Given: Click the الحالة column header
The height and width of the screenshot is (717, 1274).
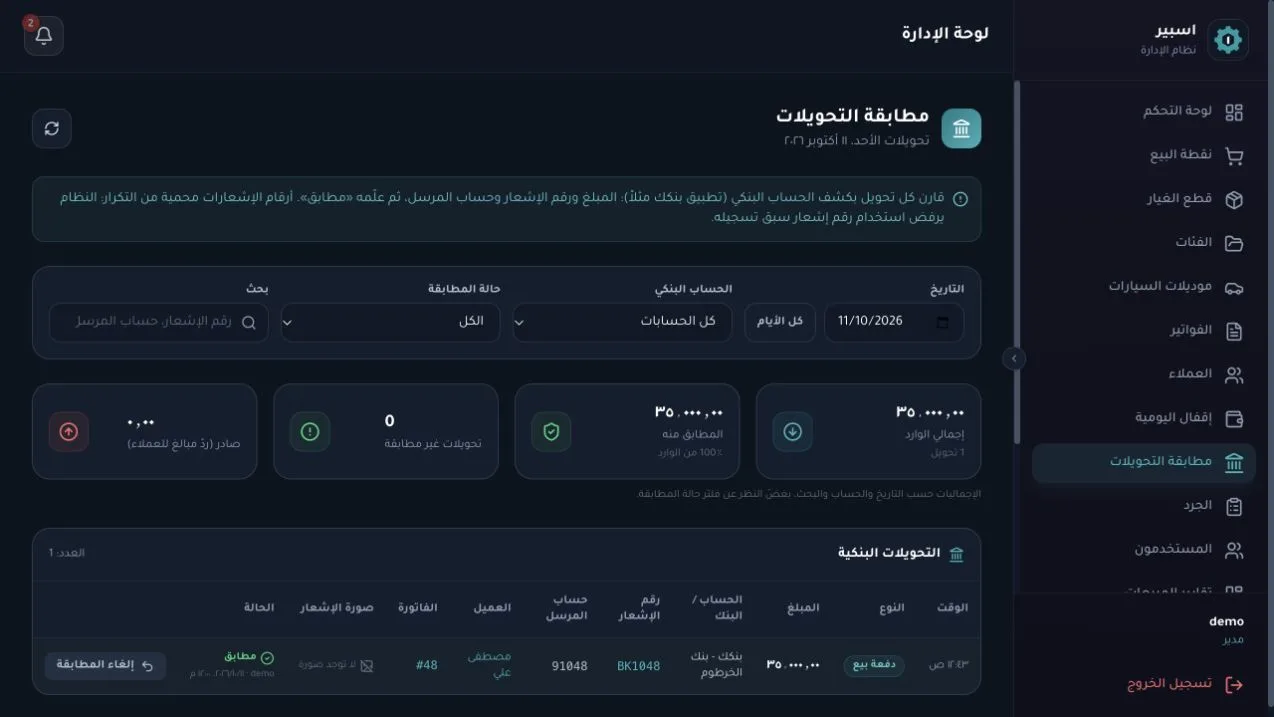Looking at the screenshot, I should tap(258, 609).
